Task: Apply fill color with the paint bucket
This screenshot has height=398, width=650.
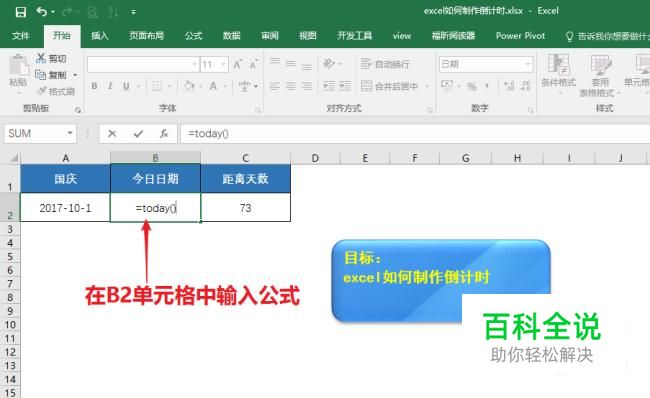Action: tap(189, 86)
